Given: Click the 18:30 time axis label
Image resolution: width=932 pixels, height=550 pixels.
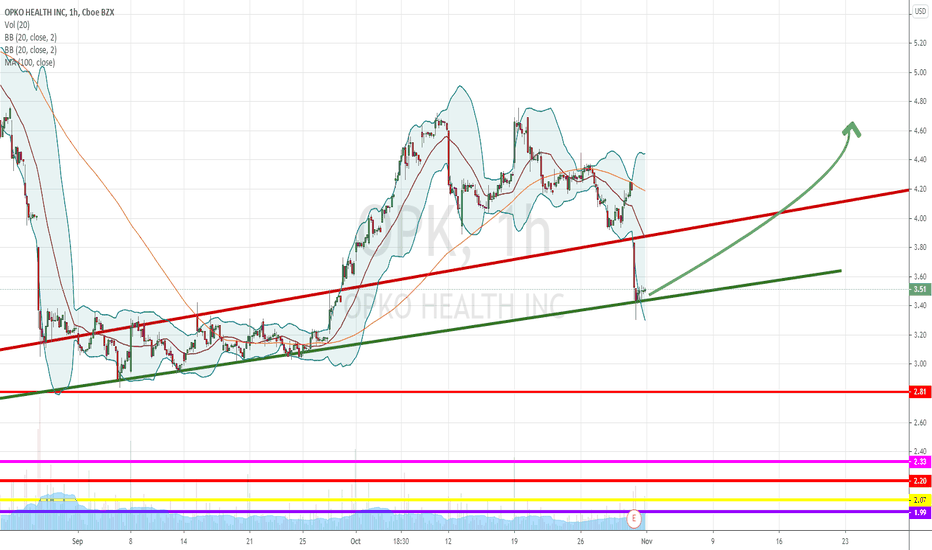Looking at the screenshot, I should (401, 541).
